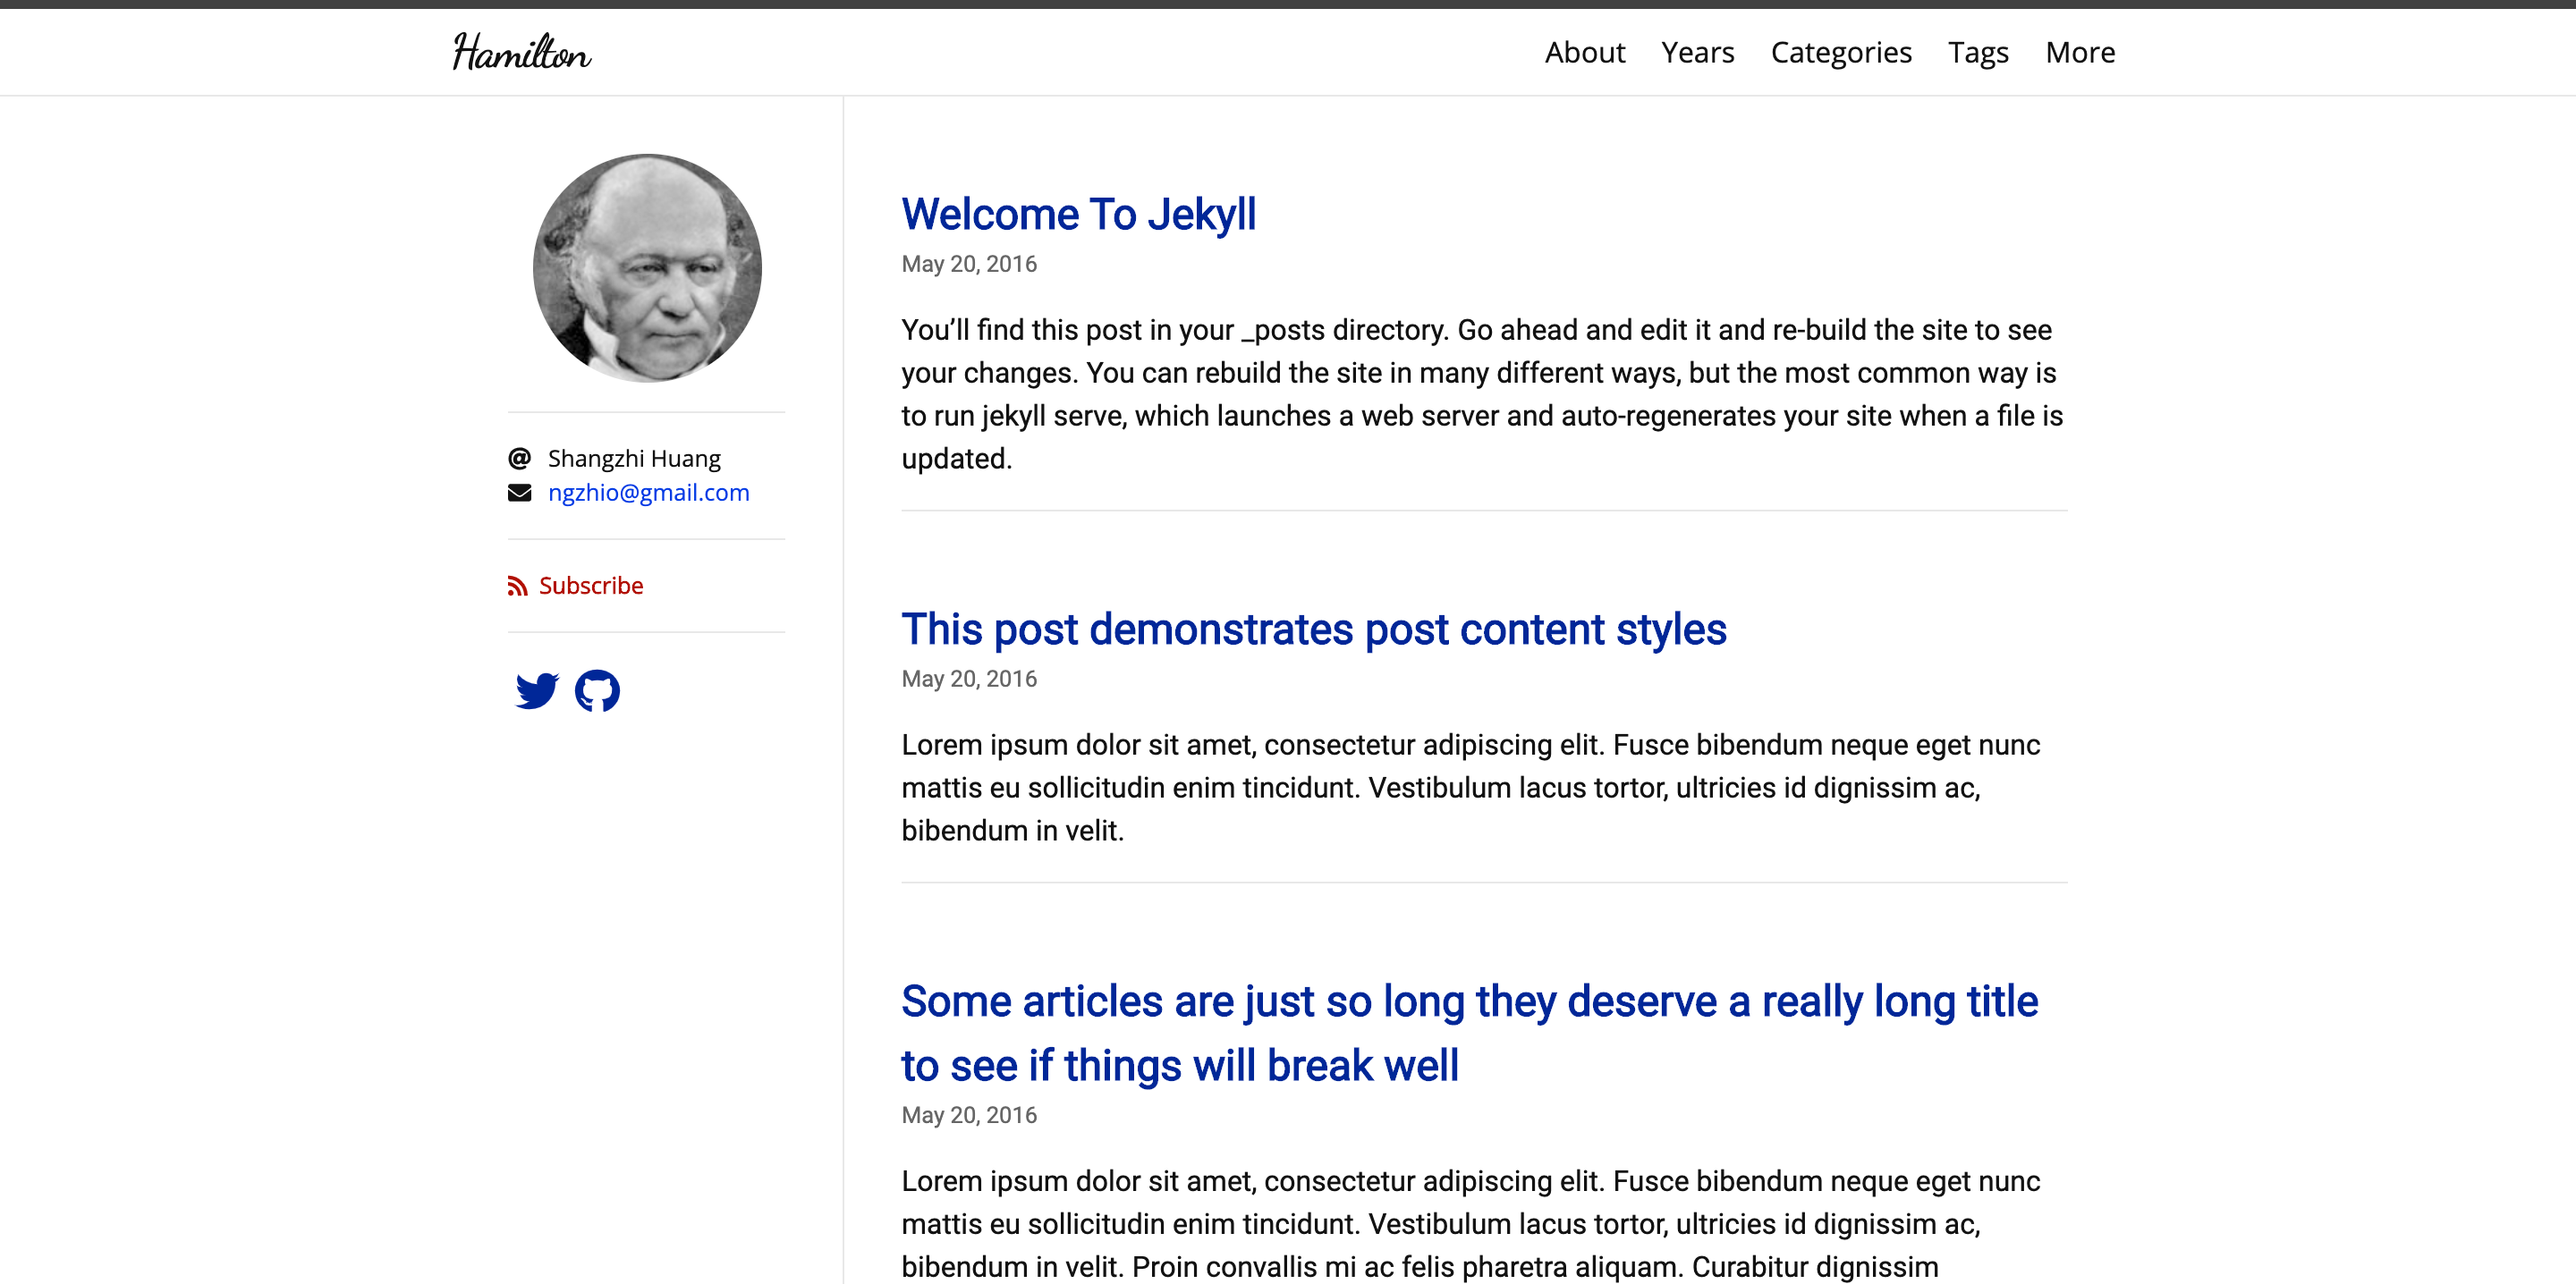Click the circular author portrait
2576x1284 pixels.
pos(647,268)
